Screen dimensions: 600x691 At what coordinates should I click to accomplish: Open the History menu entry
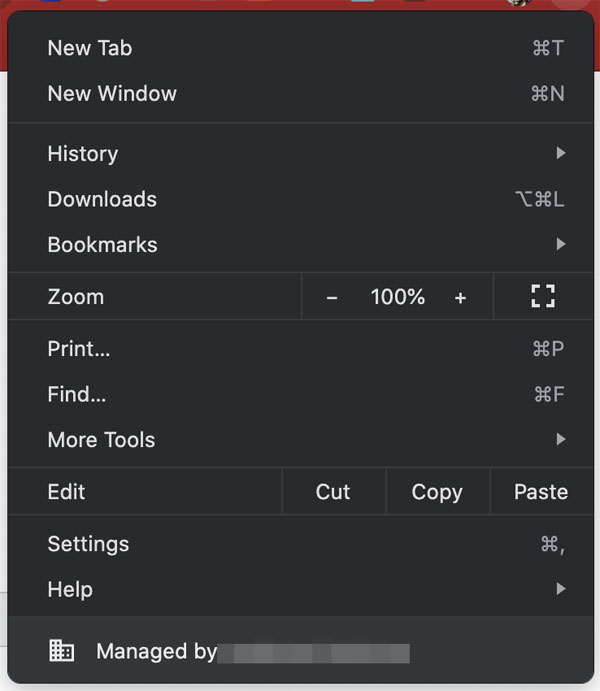tap(83, 154)
